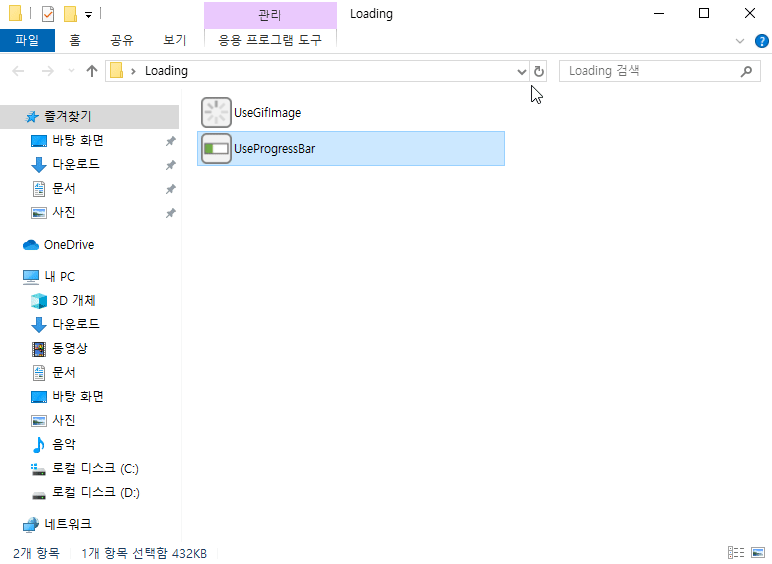Expand the ribbon with the chevron
Screen dimensions: 772x564
tap(740, 41)
